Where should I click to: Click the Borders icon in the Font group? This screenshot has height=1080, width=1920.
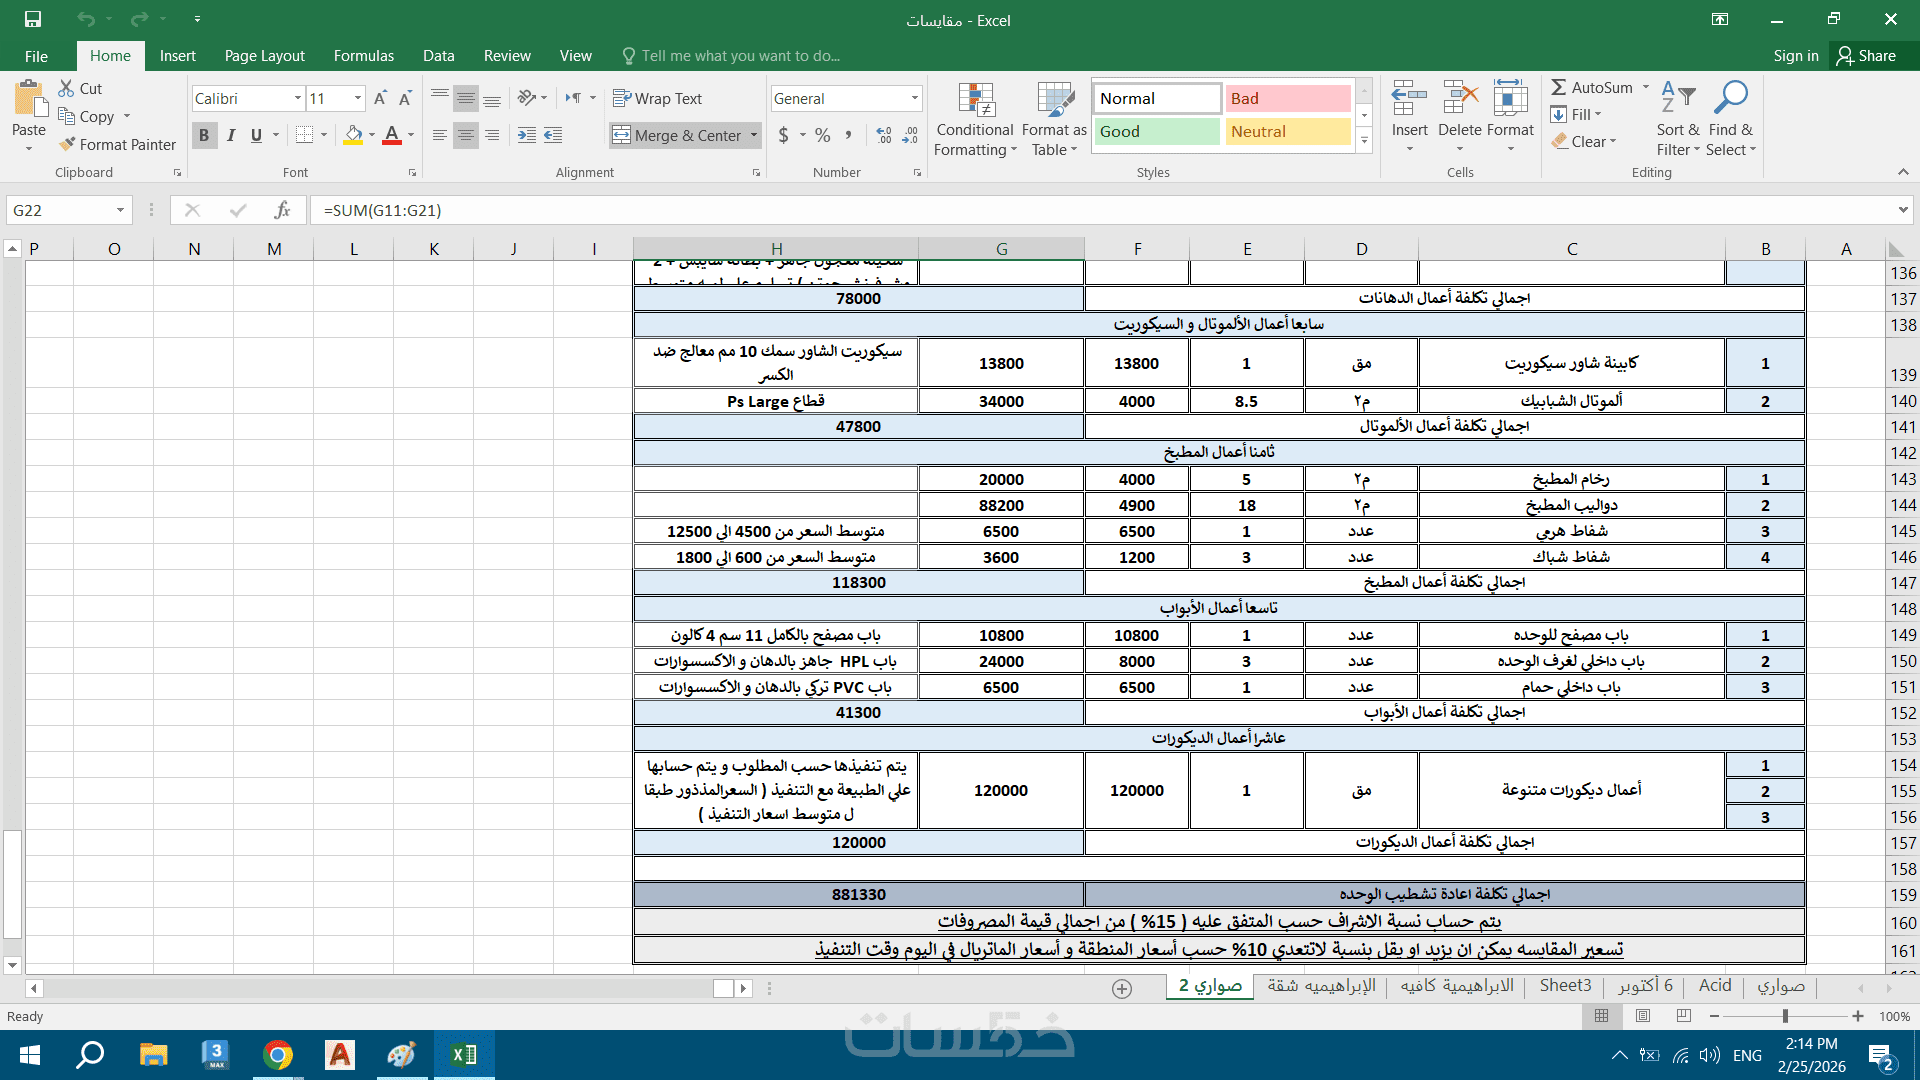point(305,135)
